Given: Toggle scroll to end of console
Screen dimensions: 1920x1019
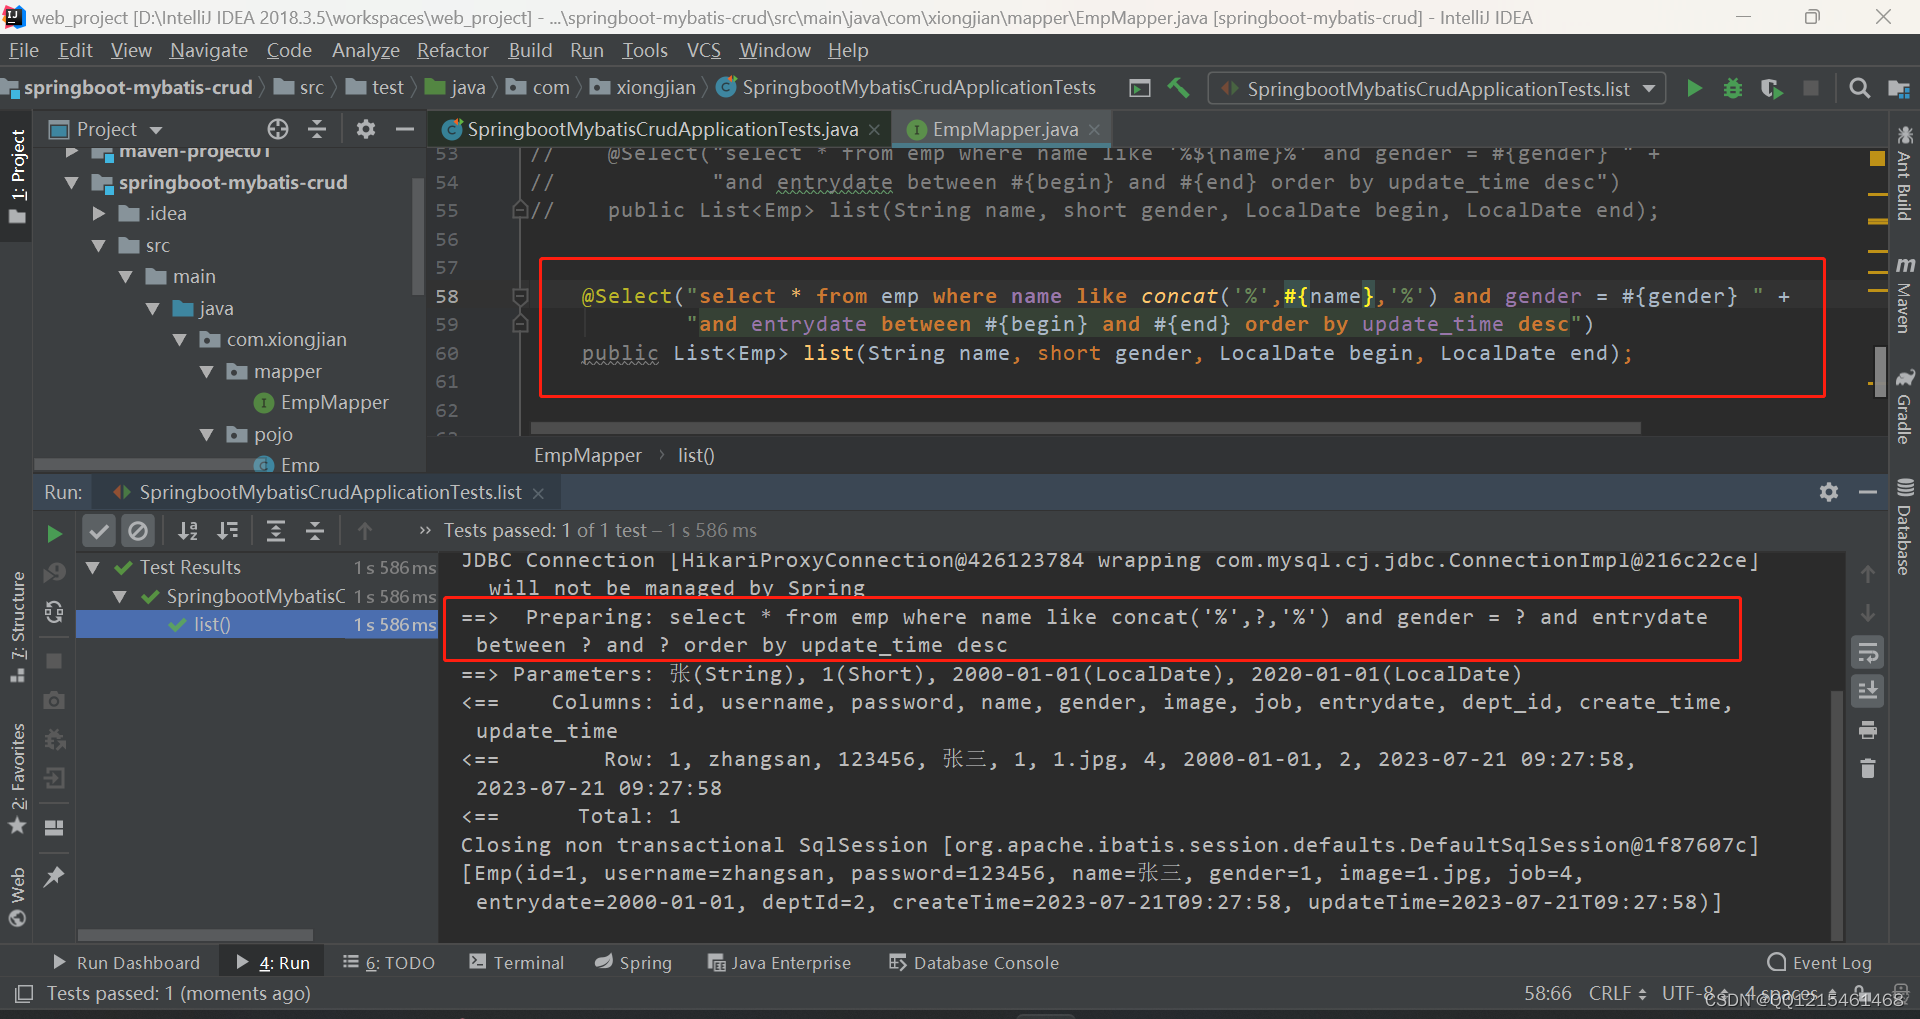Looking at the screenshot, I should tap(1867, 691).
